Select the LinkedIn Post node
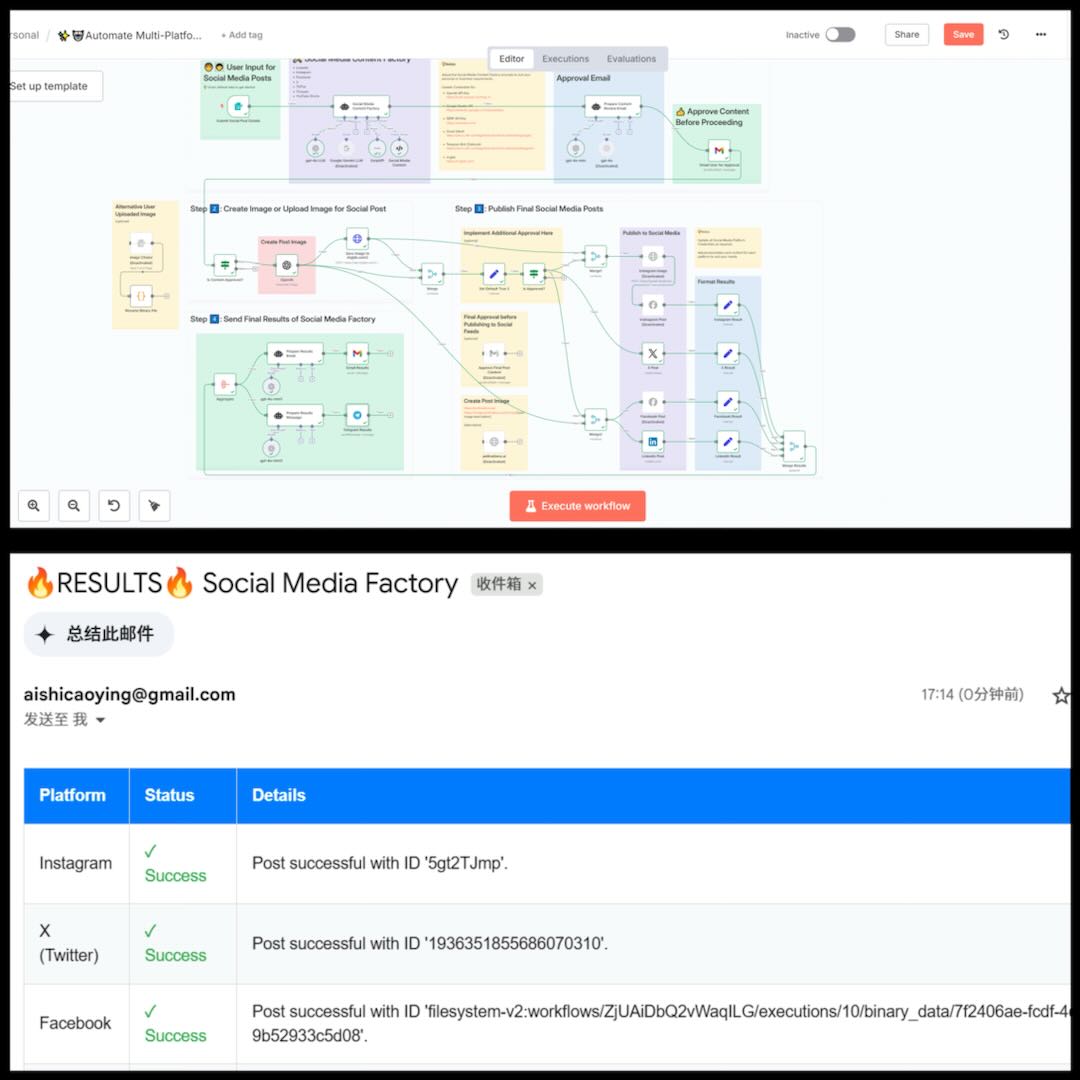1080x1080 pixels. pyautogui.click(x=653, y=441)
